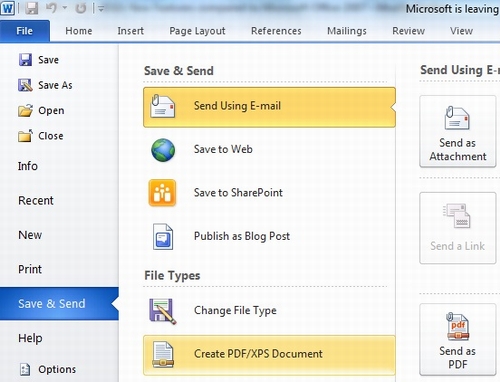Click the Change File Type disk icon

click(x=163, y=311)
